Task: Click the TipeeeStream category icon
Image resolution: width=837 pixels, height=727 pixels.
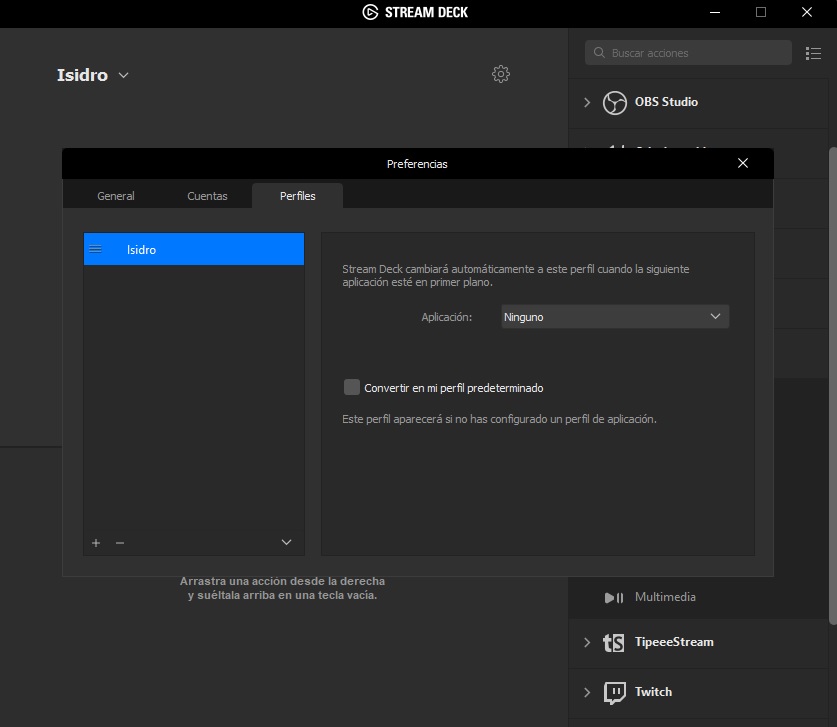Action: (x=614, y=642)
